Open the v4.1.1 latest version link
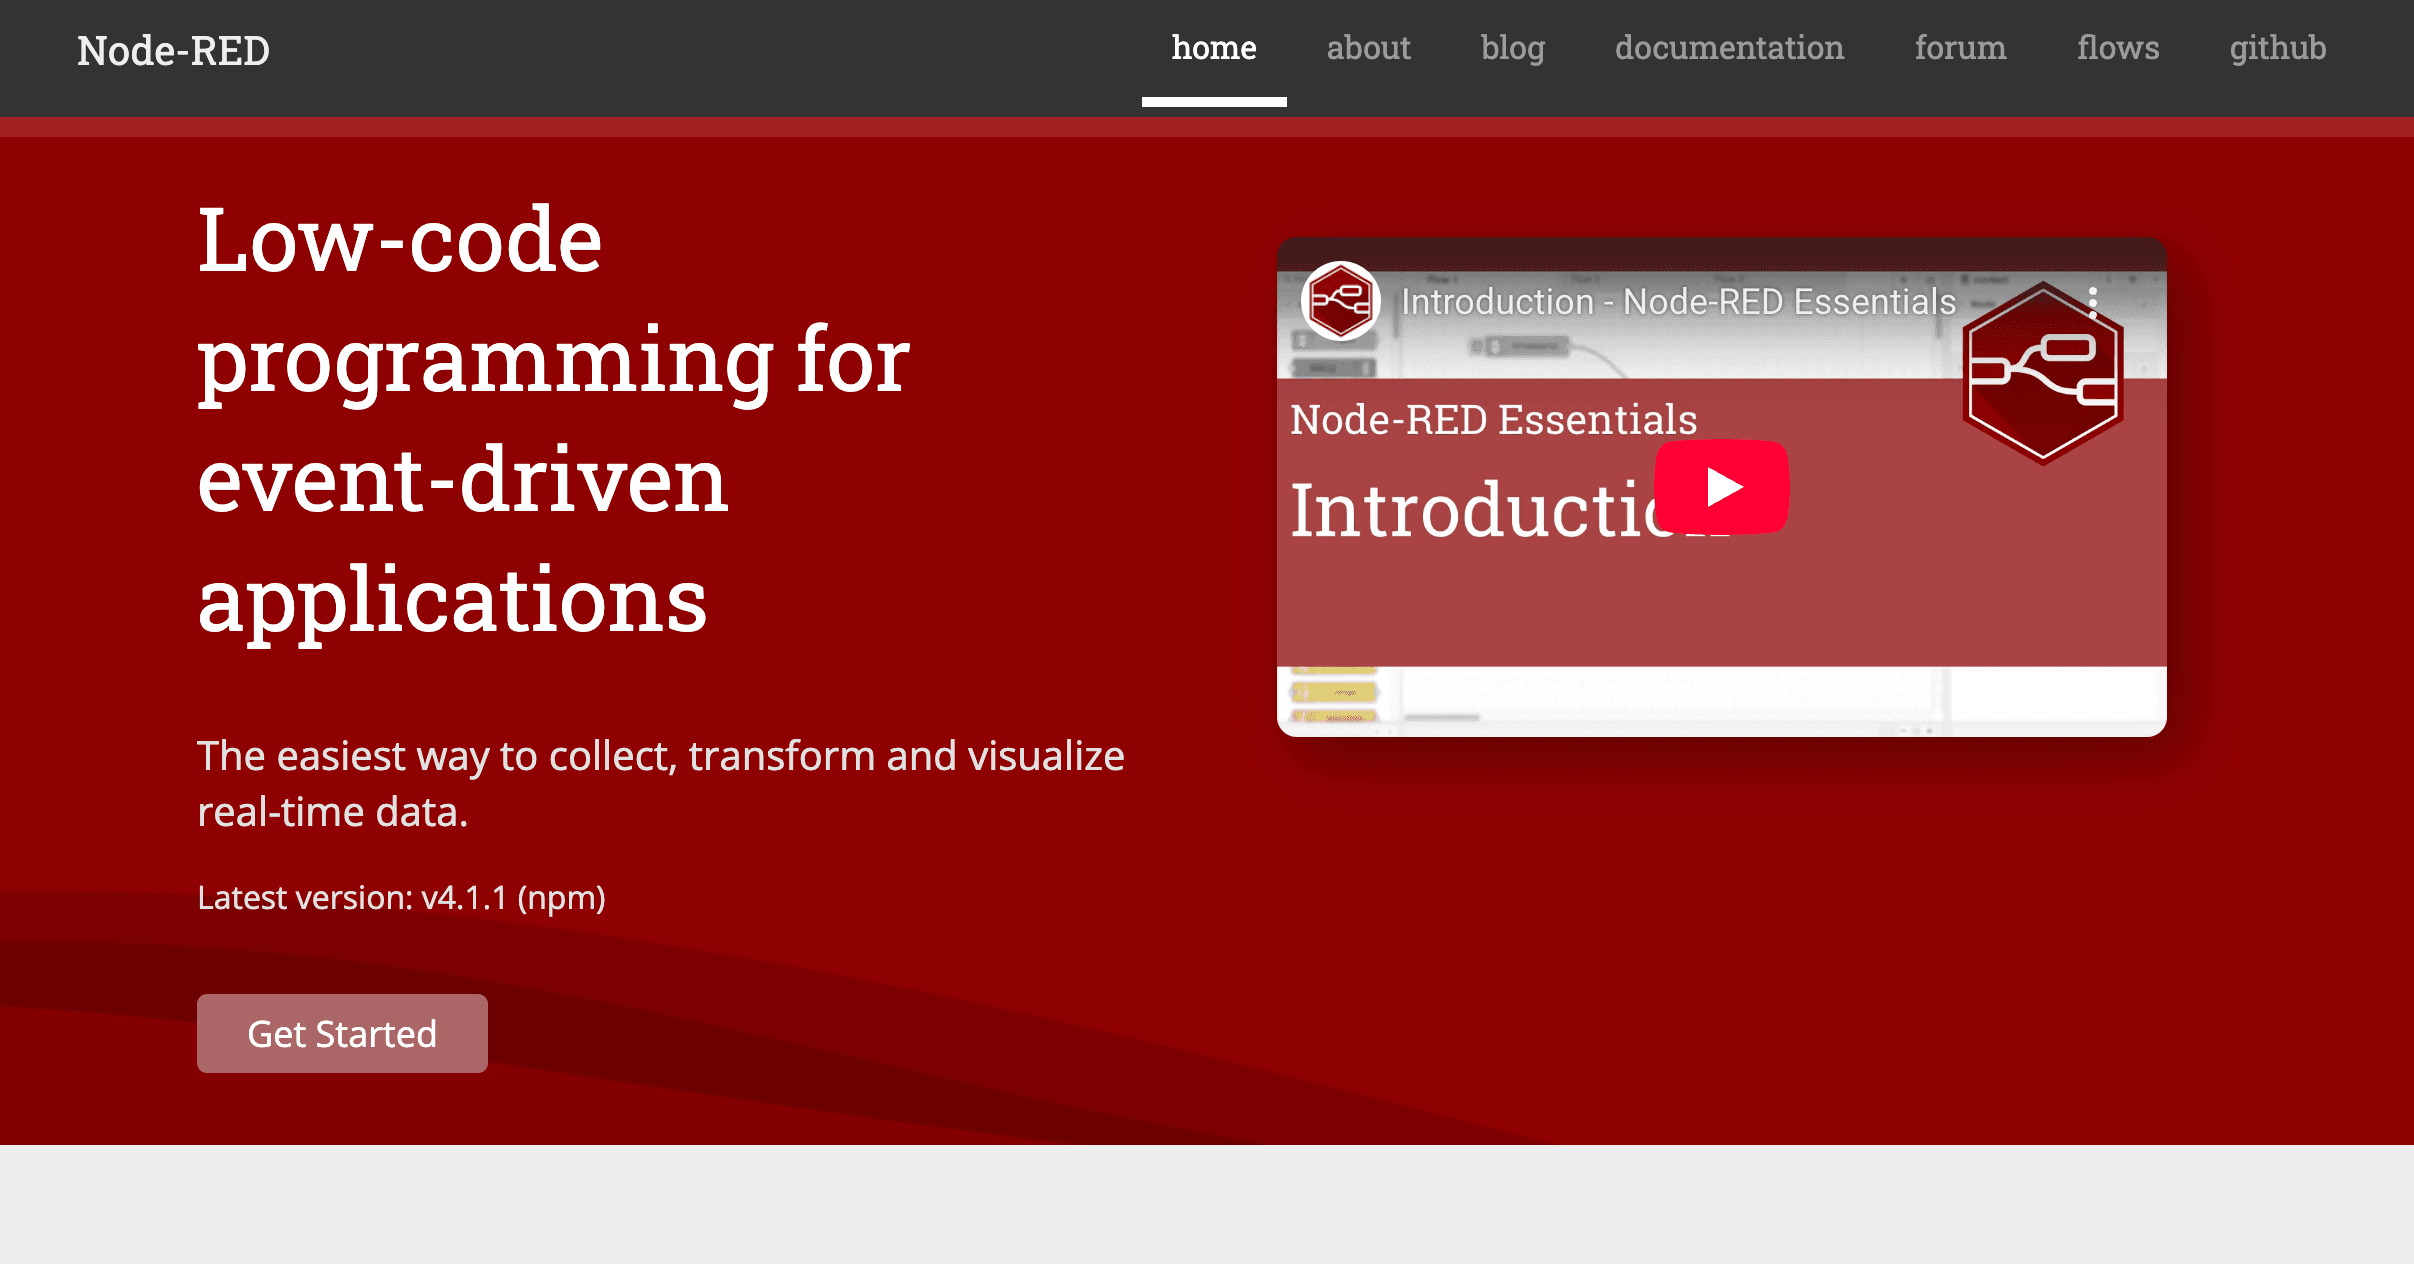 [x=464, y=898]
